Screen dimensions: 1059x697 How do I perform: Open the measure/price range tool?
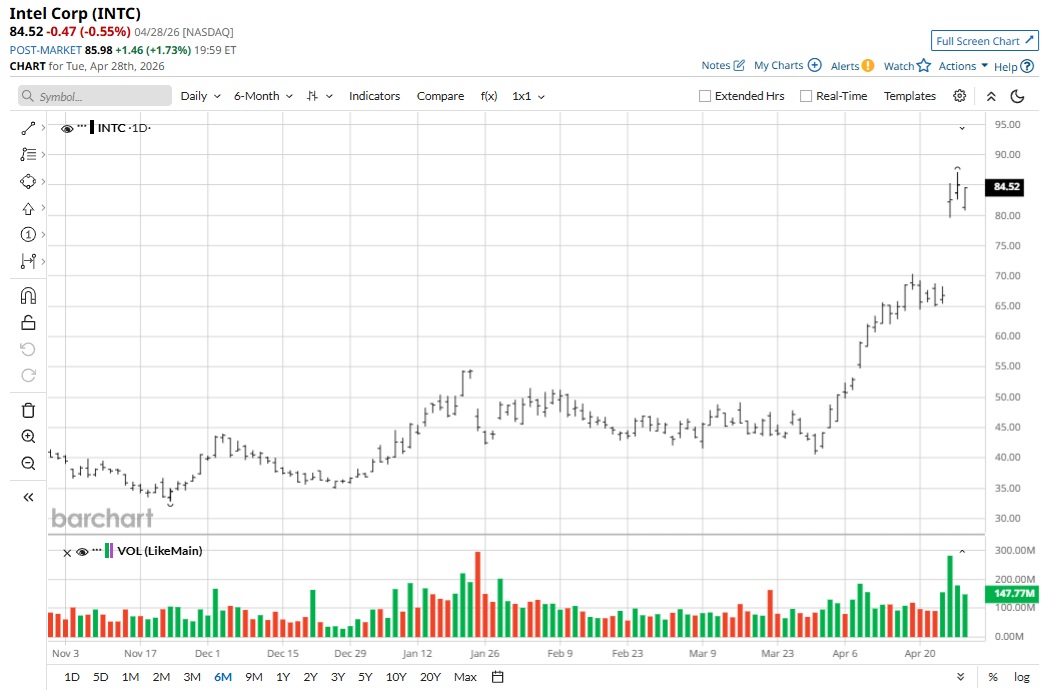tap(28, 261)
